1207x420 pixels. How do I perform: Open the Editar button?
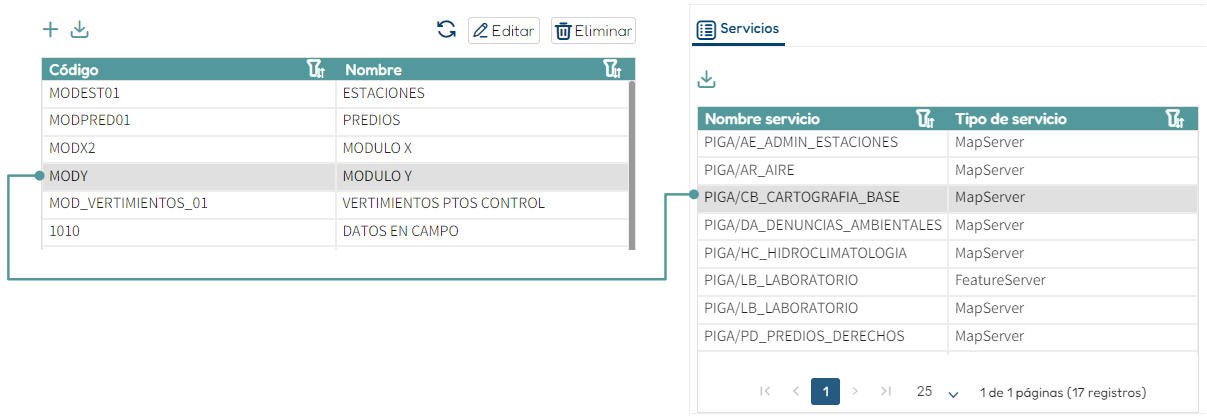pos(504,31)
